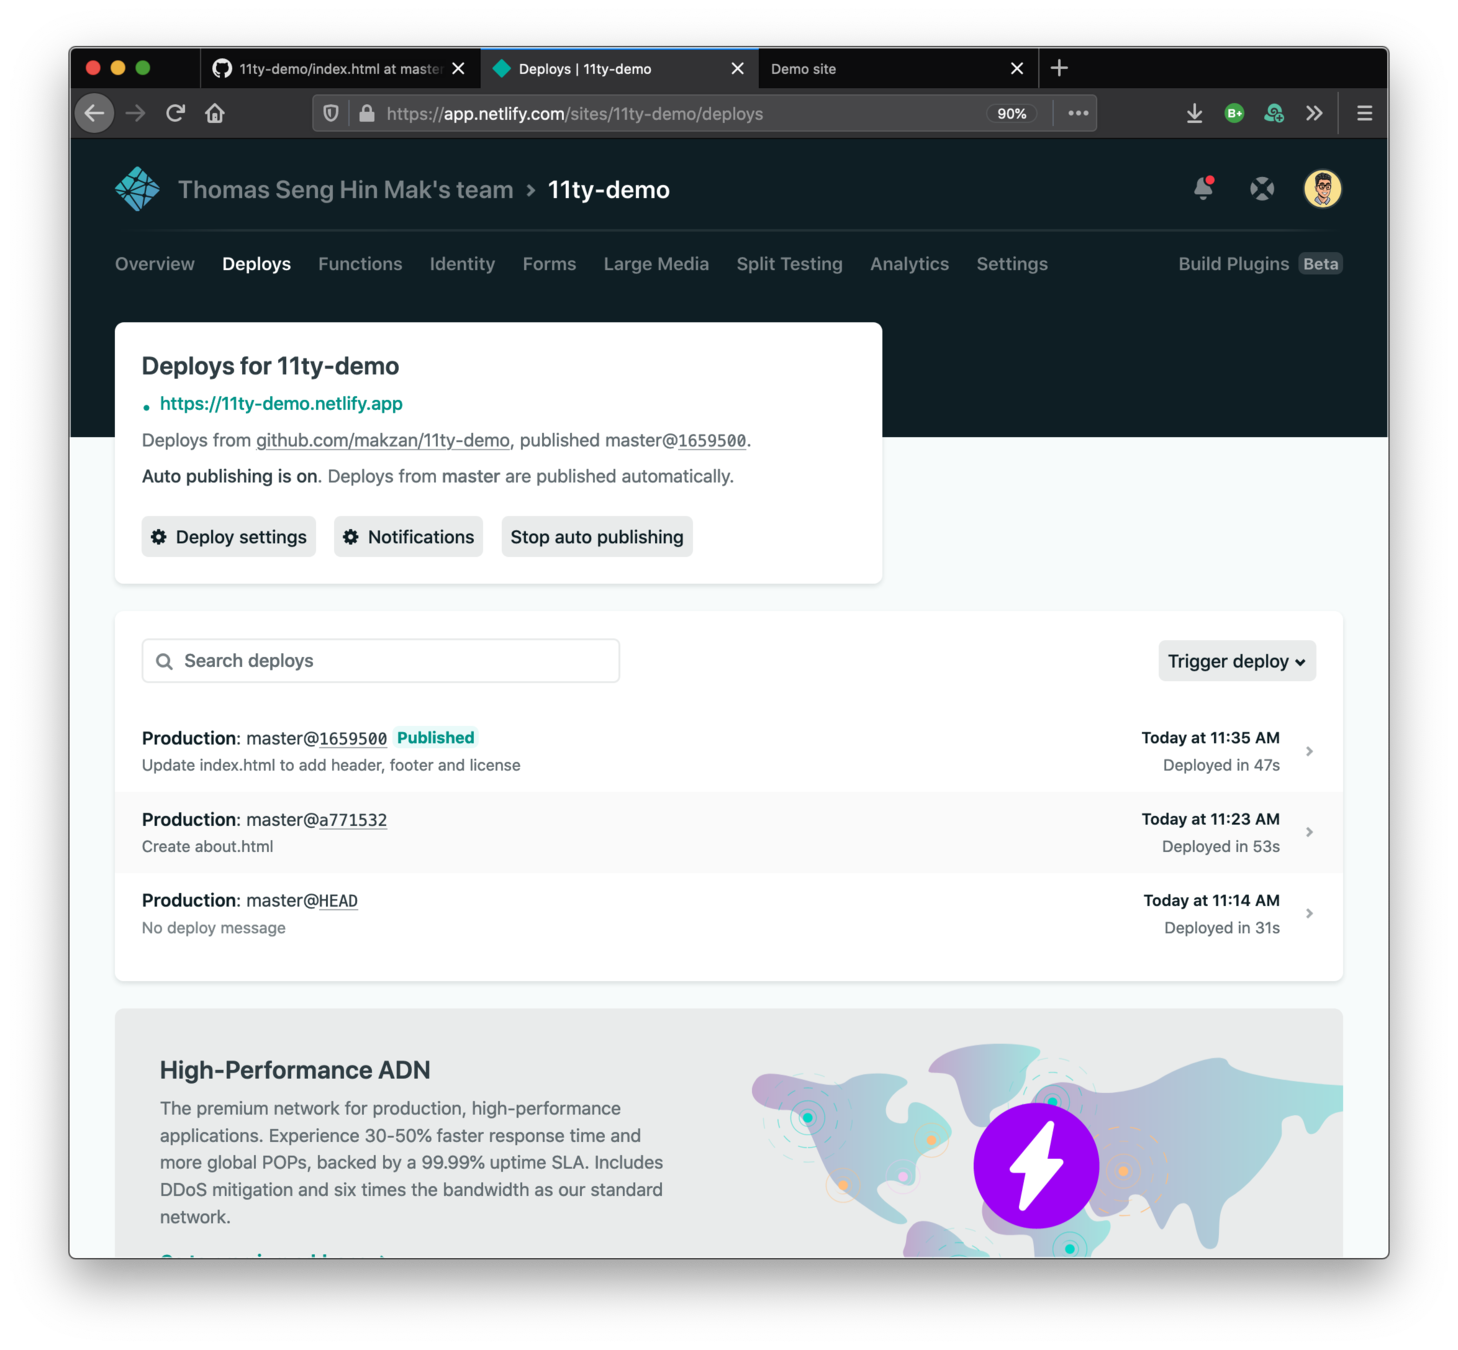This screenshot has height=1350, width=1458.
Task: Go to the Identity section
Action: click(462, 264)
